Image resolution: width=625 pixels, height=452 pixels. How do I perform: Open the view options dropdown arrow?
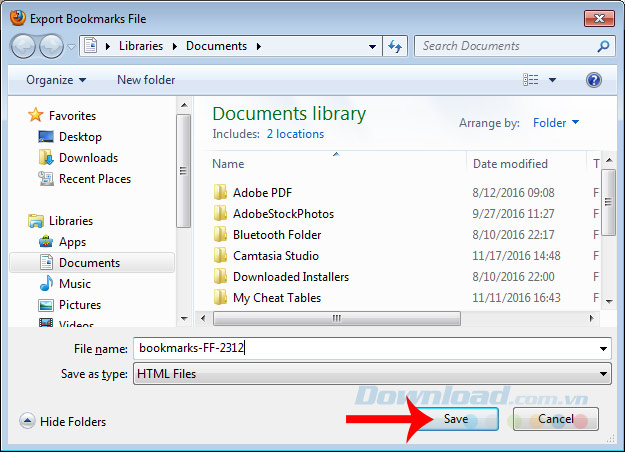point(552,80)
